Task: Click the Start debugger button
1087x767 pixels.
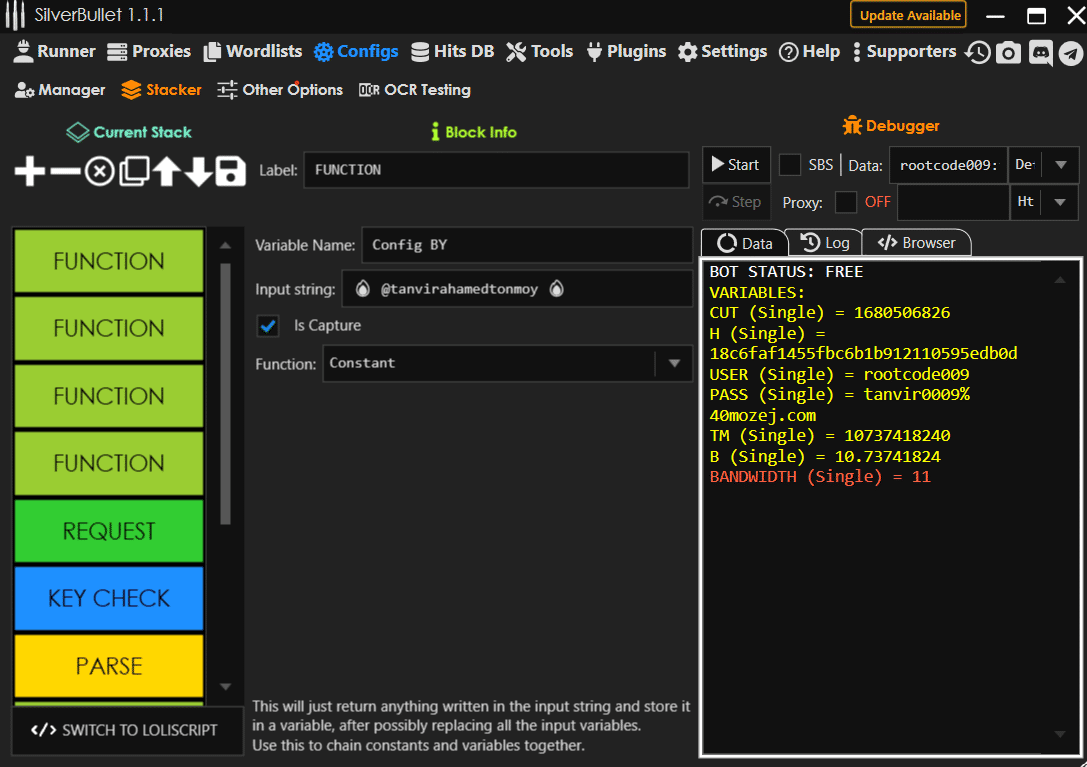Action: pos(735,165)
